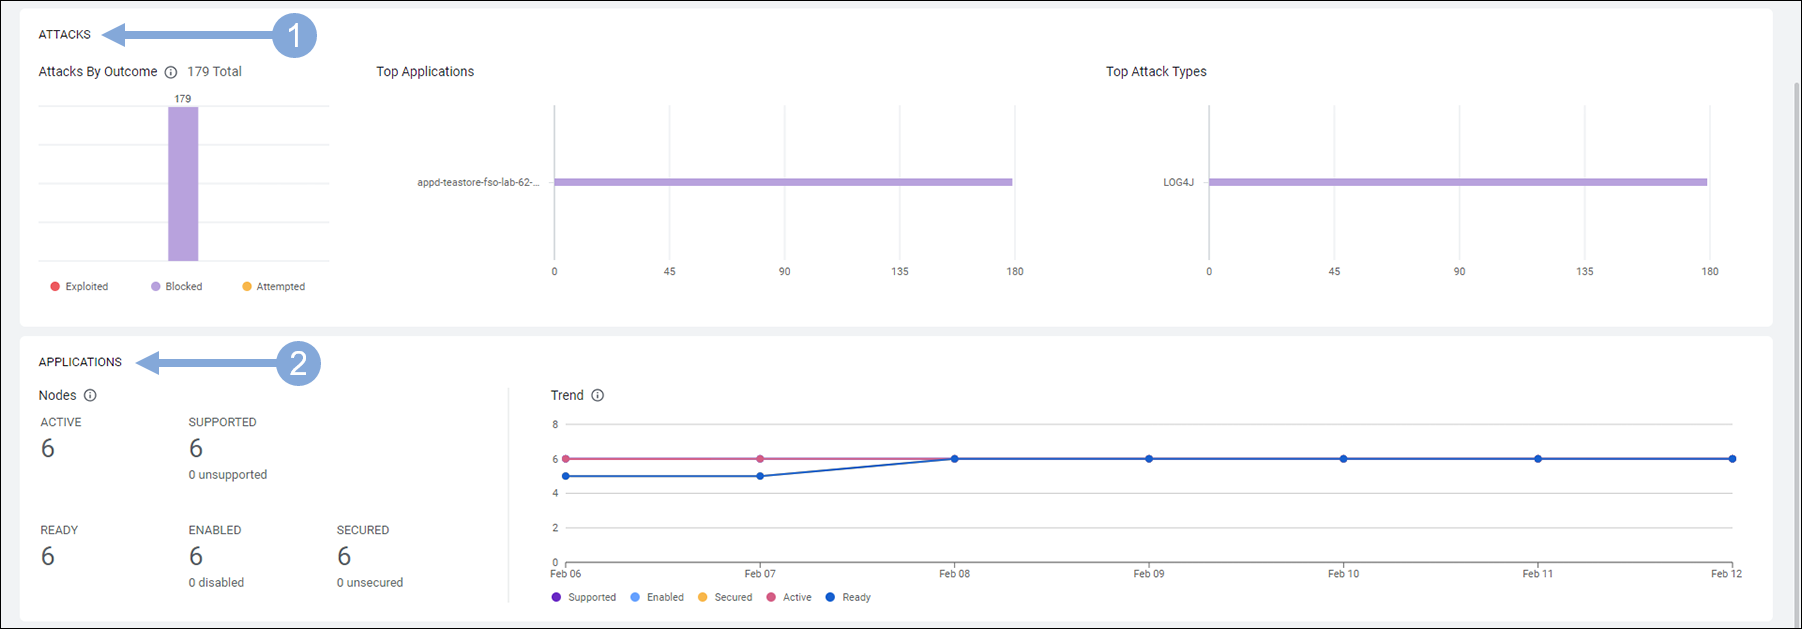The height and width of the screenshot is (629, 1802).
Task: Click the Nodes info icon
Action: (x=90, y=395)
